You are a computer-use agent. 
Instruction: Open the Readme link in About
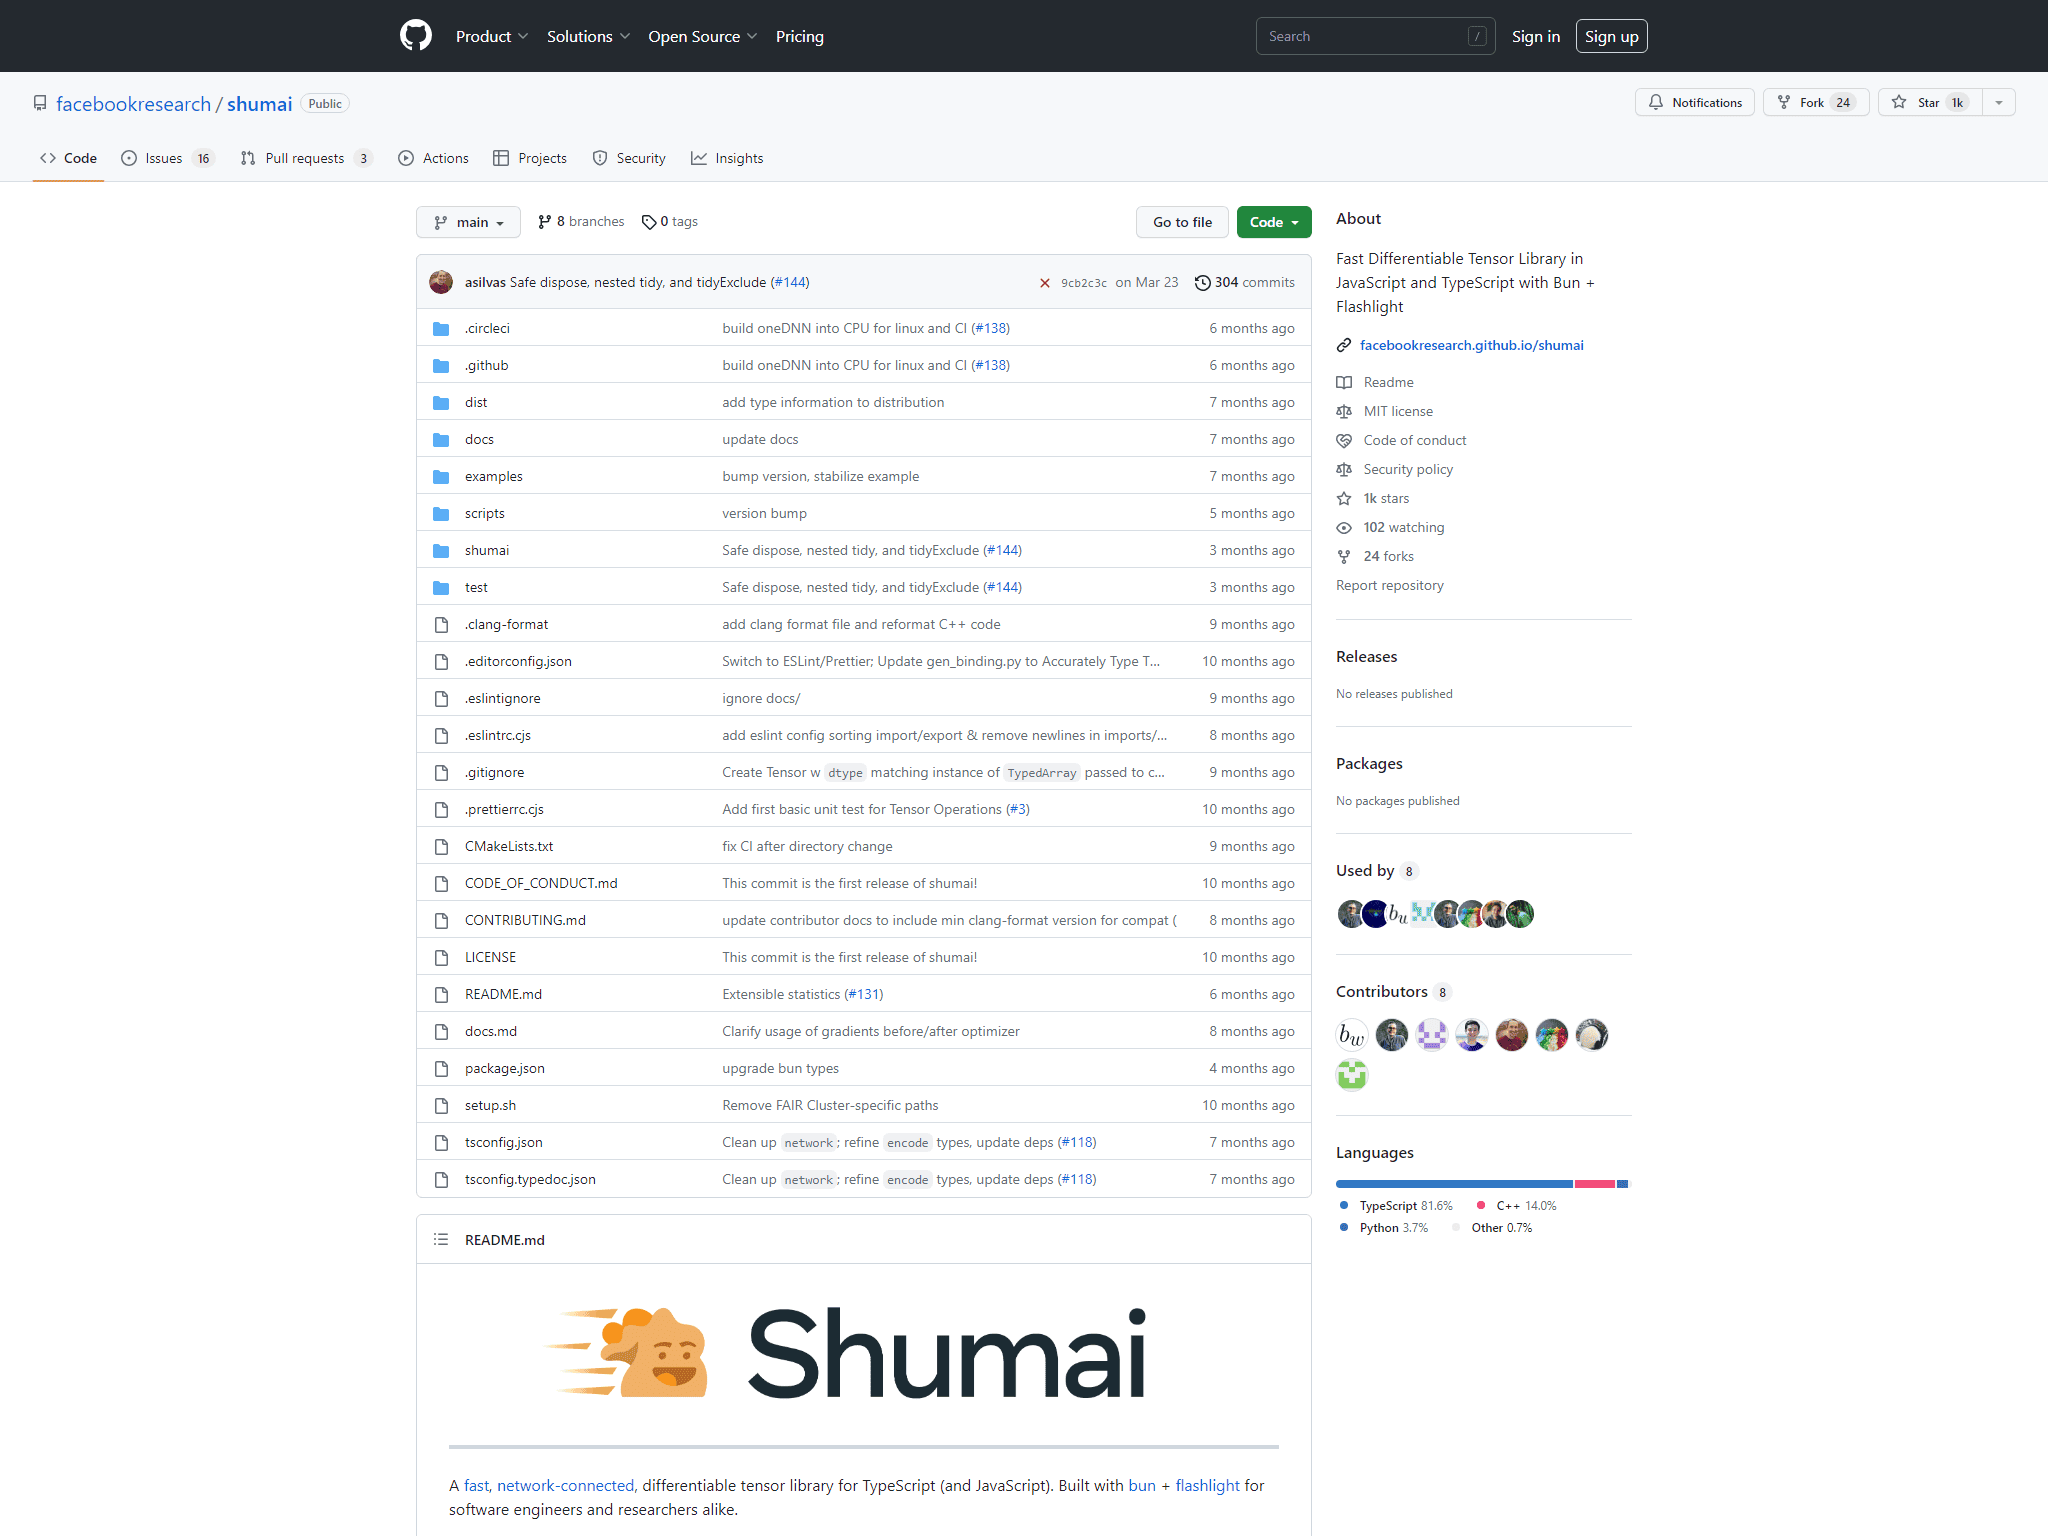(1388, 382)
